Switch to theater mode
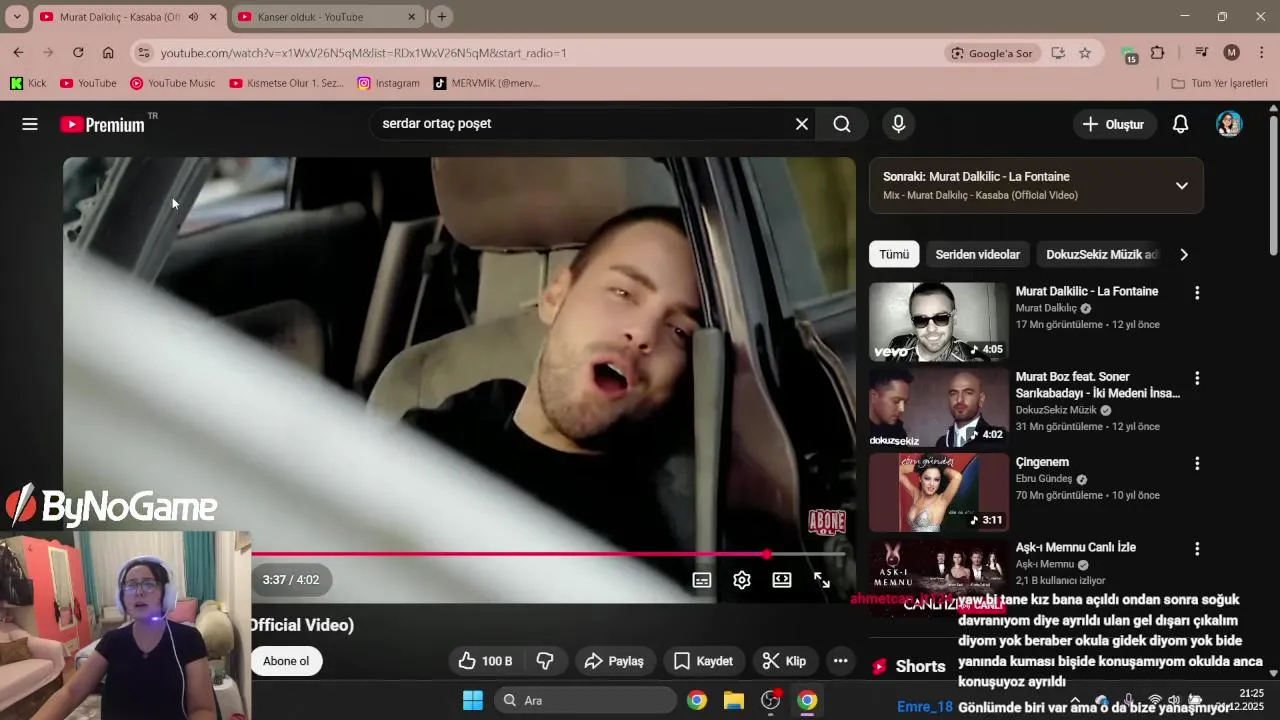Viewport: 1280px width, 720px height. point(782,580)
